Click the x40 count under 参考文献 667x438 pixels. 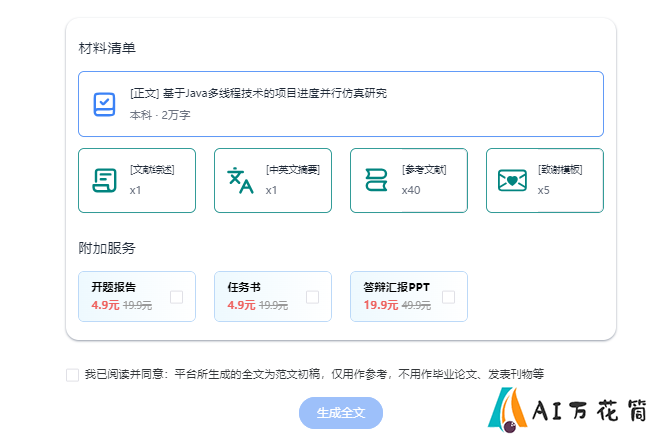(411, 190)
